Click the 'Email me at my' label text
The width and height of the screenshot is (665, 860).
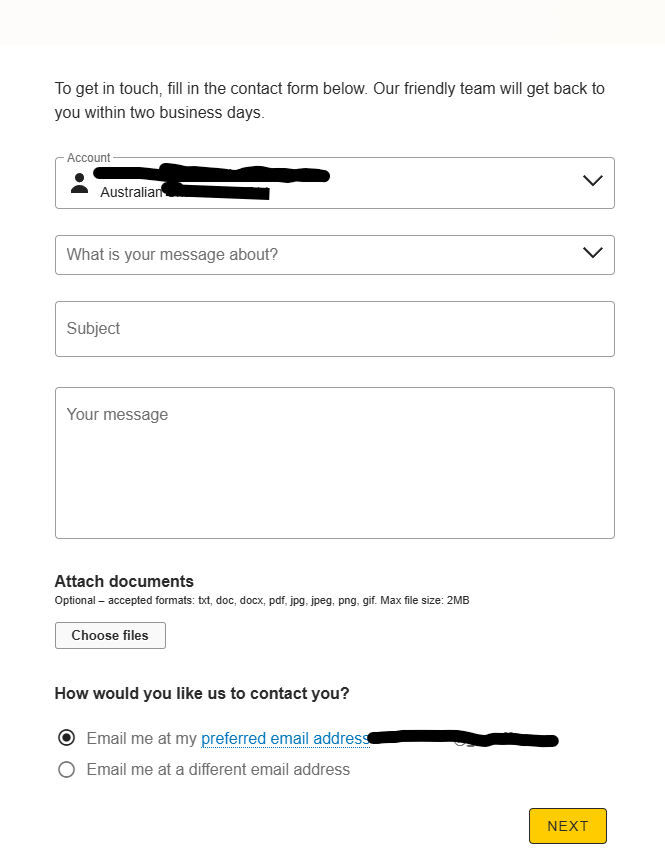[142, 739]
